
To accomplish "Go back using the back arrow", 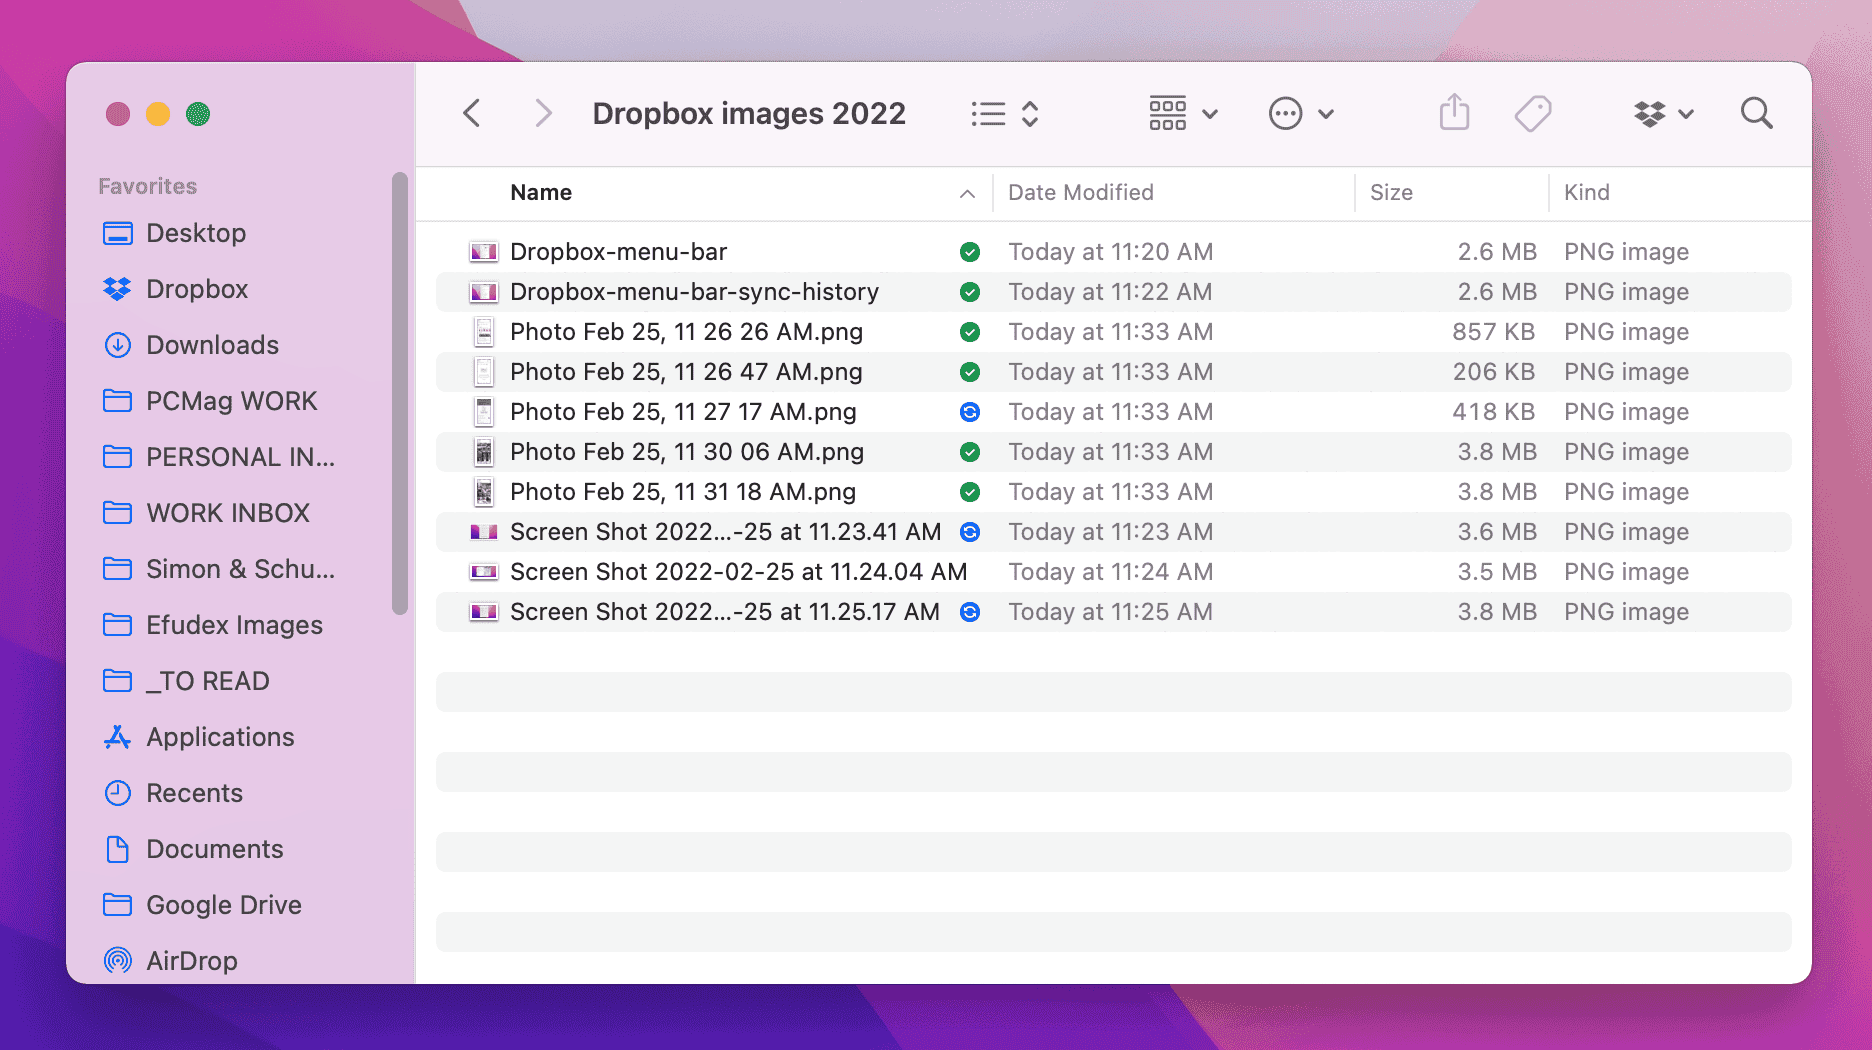I will click(x=471, y=113).
